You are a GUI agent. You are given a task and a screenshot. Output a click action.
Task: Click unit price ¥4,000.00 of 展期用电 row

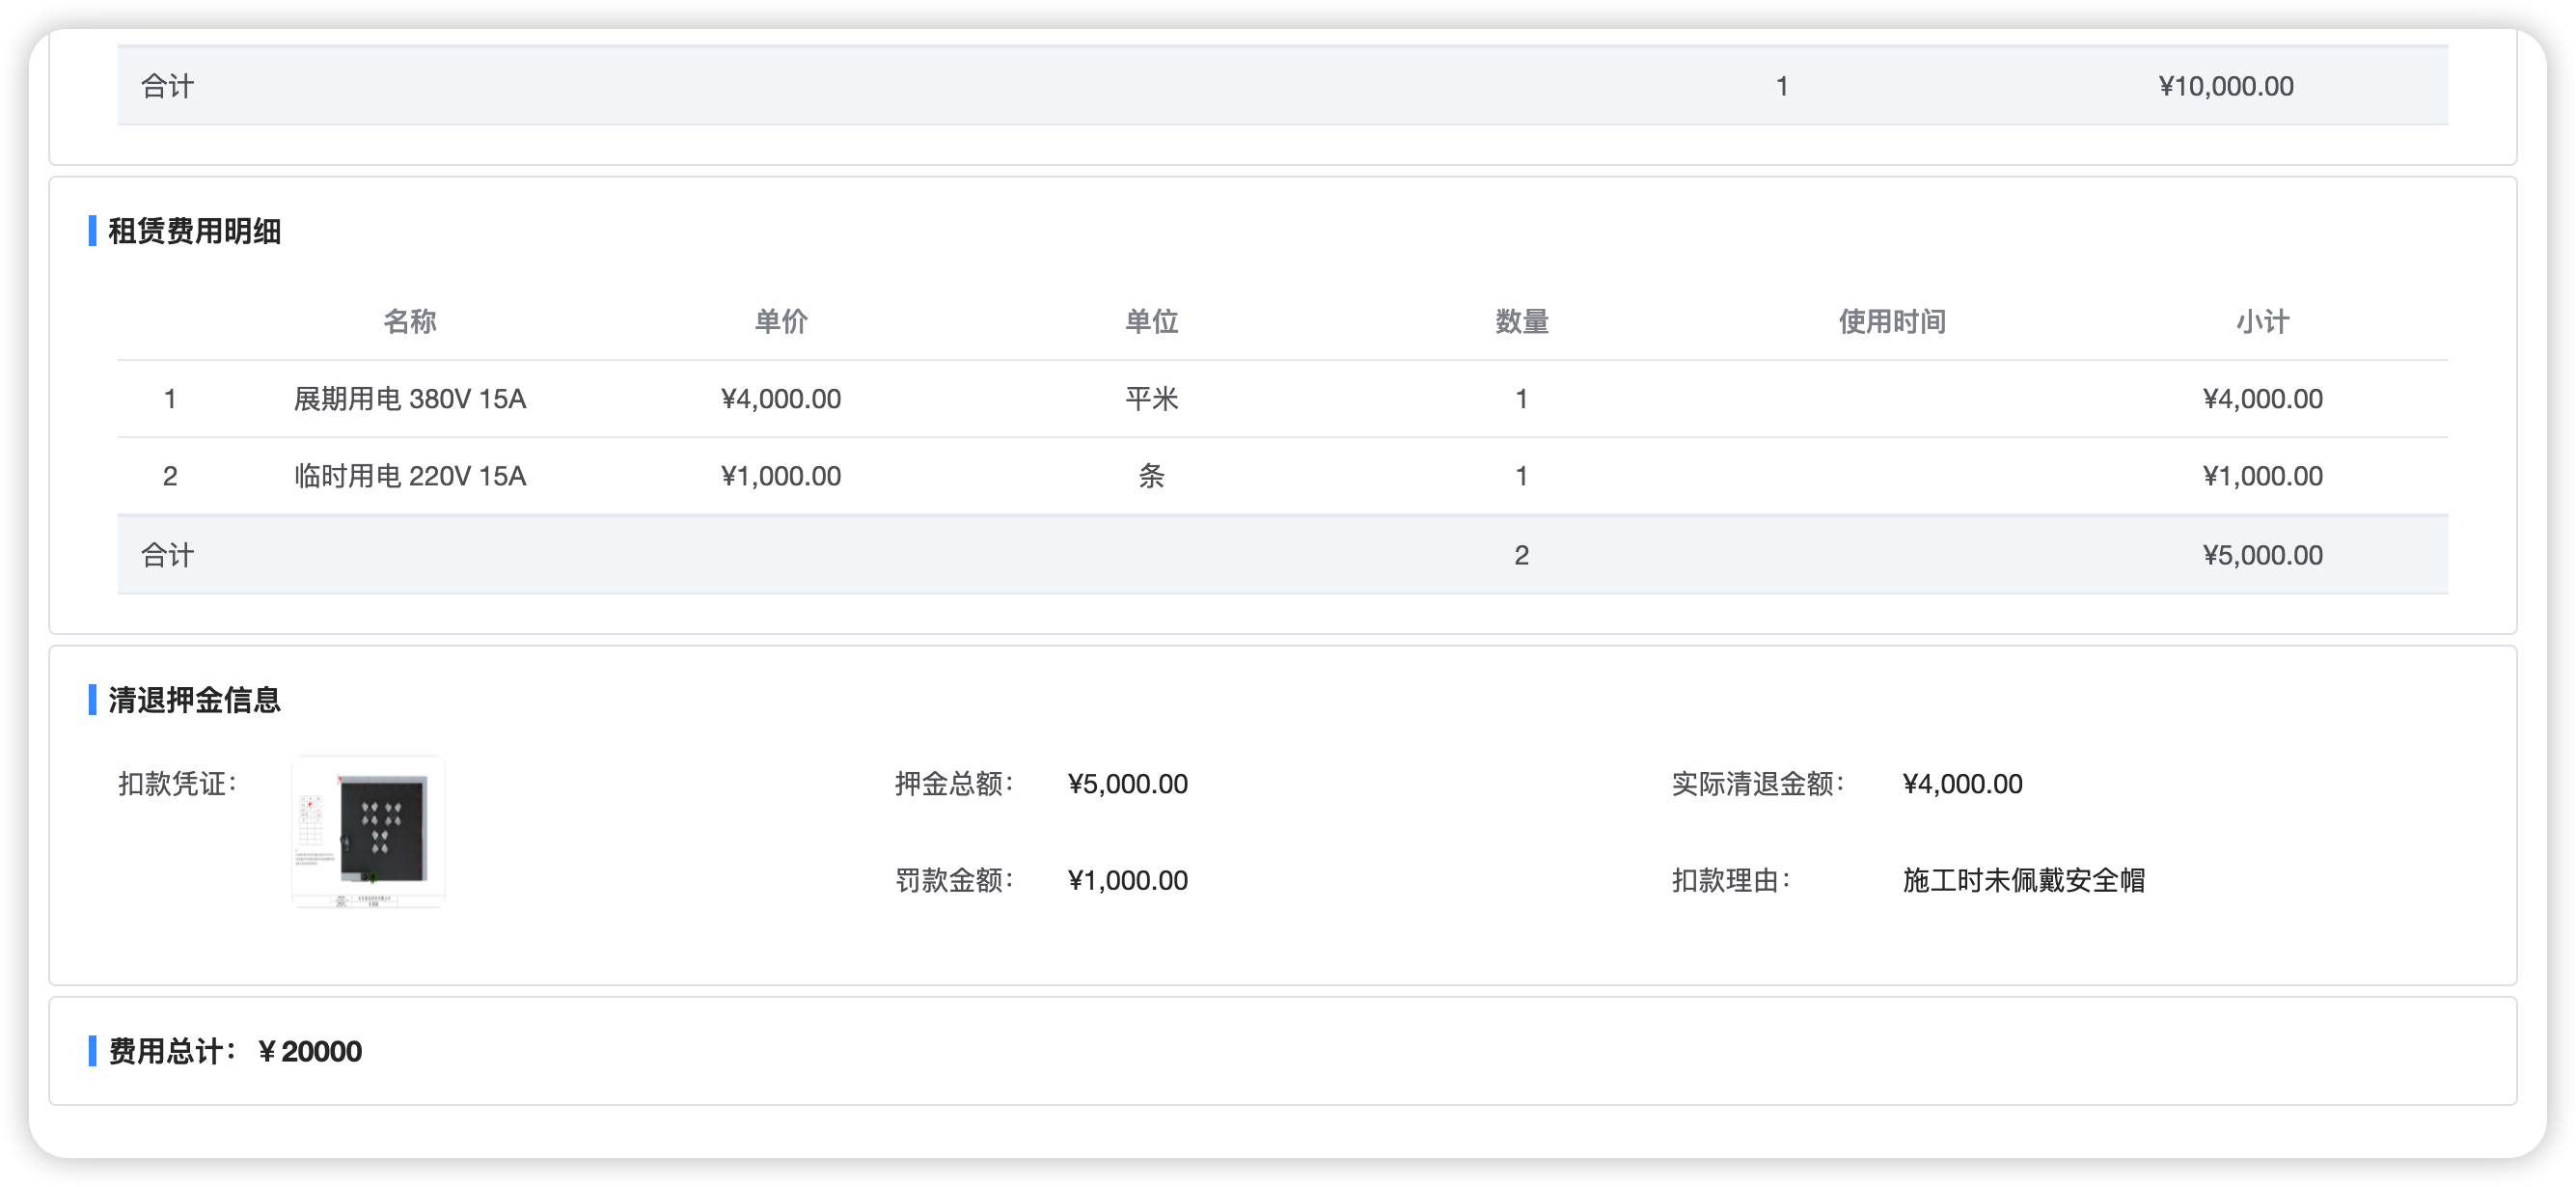pos(781,399)
